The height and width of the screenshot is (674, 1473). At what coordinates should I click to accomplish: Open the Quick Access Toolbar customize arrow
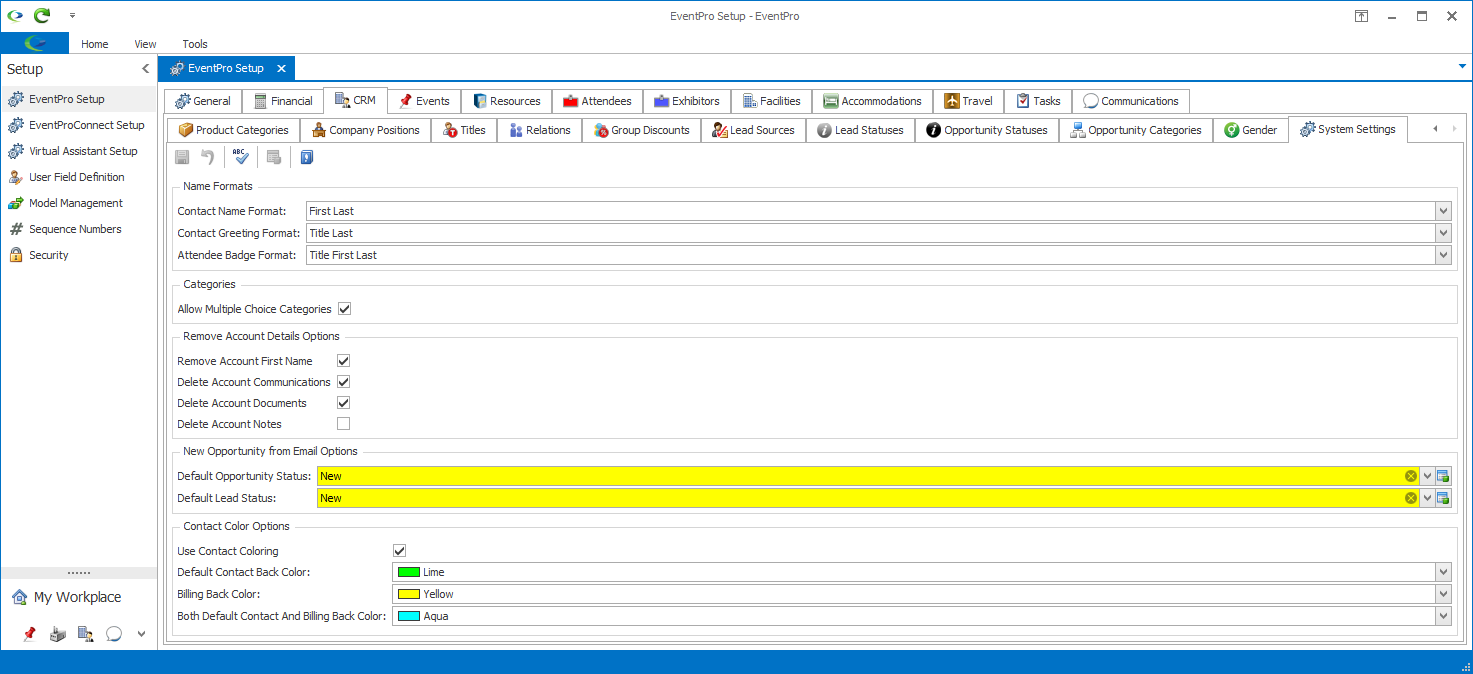tap(72, 16)
